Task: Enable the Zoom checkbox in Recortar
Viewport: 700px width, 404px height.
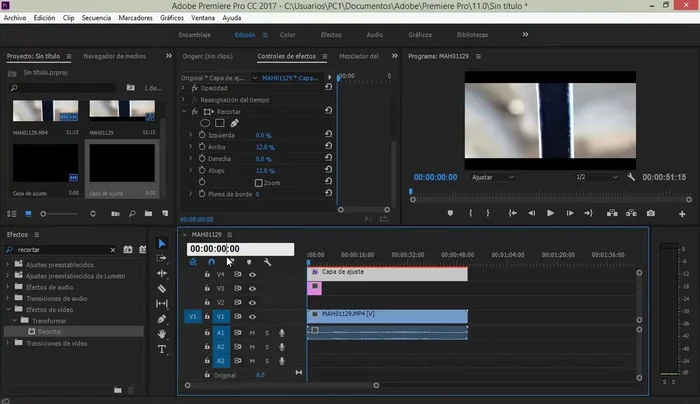Action: point(259,183)
